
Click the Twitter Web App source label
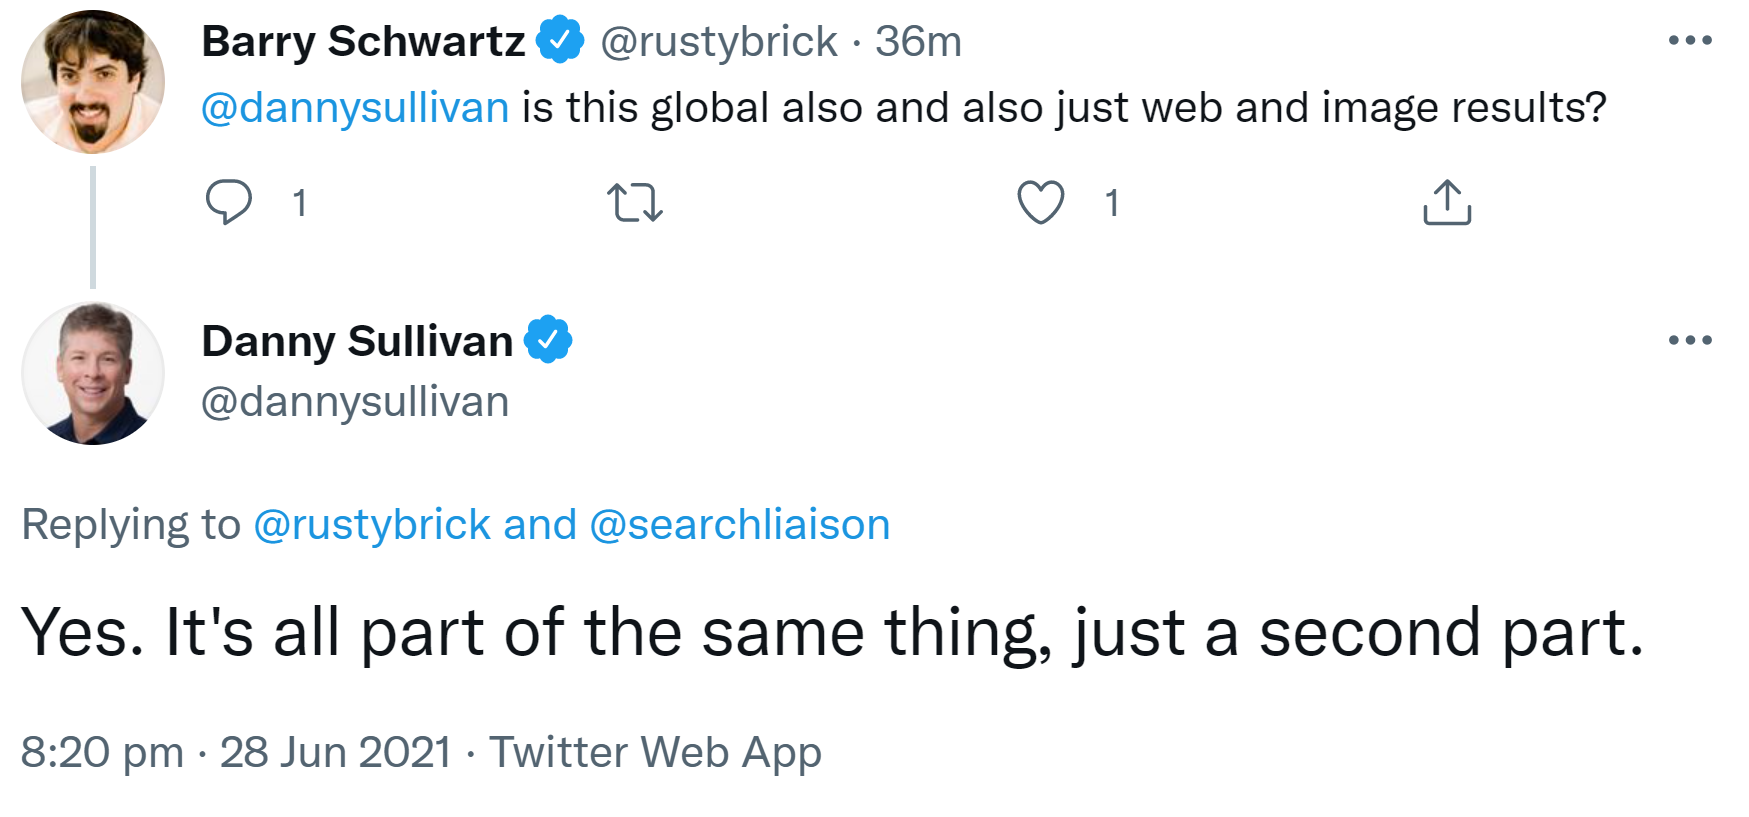click(655, 752)
